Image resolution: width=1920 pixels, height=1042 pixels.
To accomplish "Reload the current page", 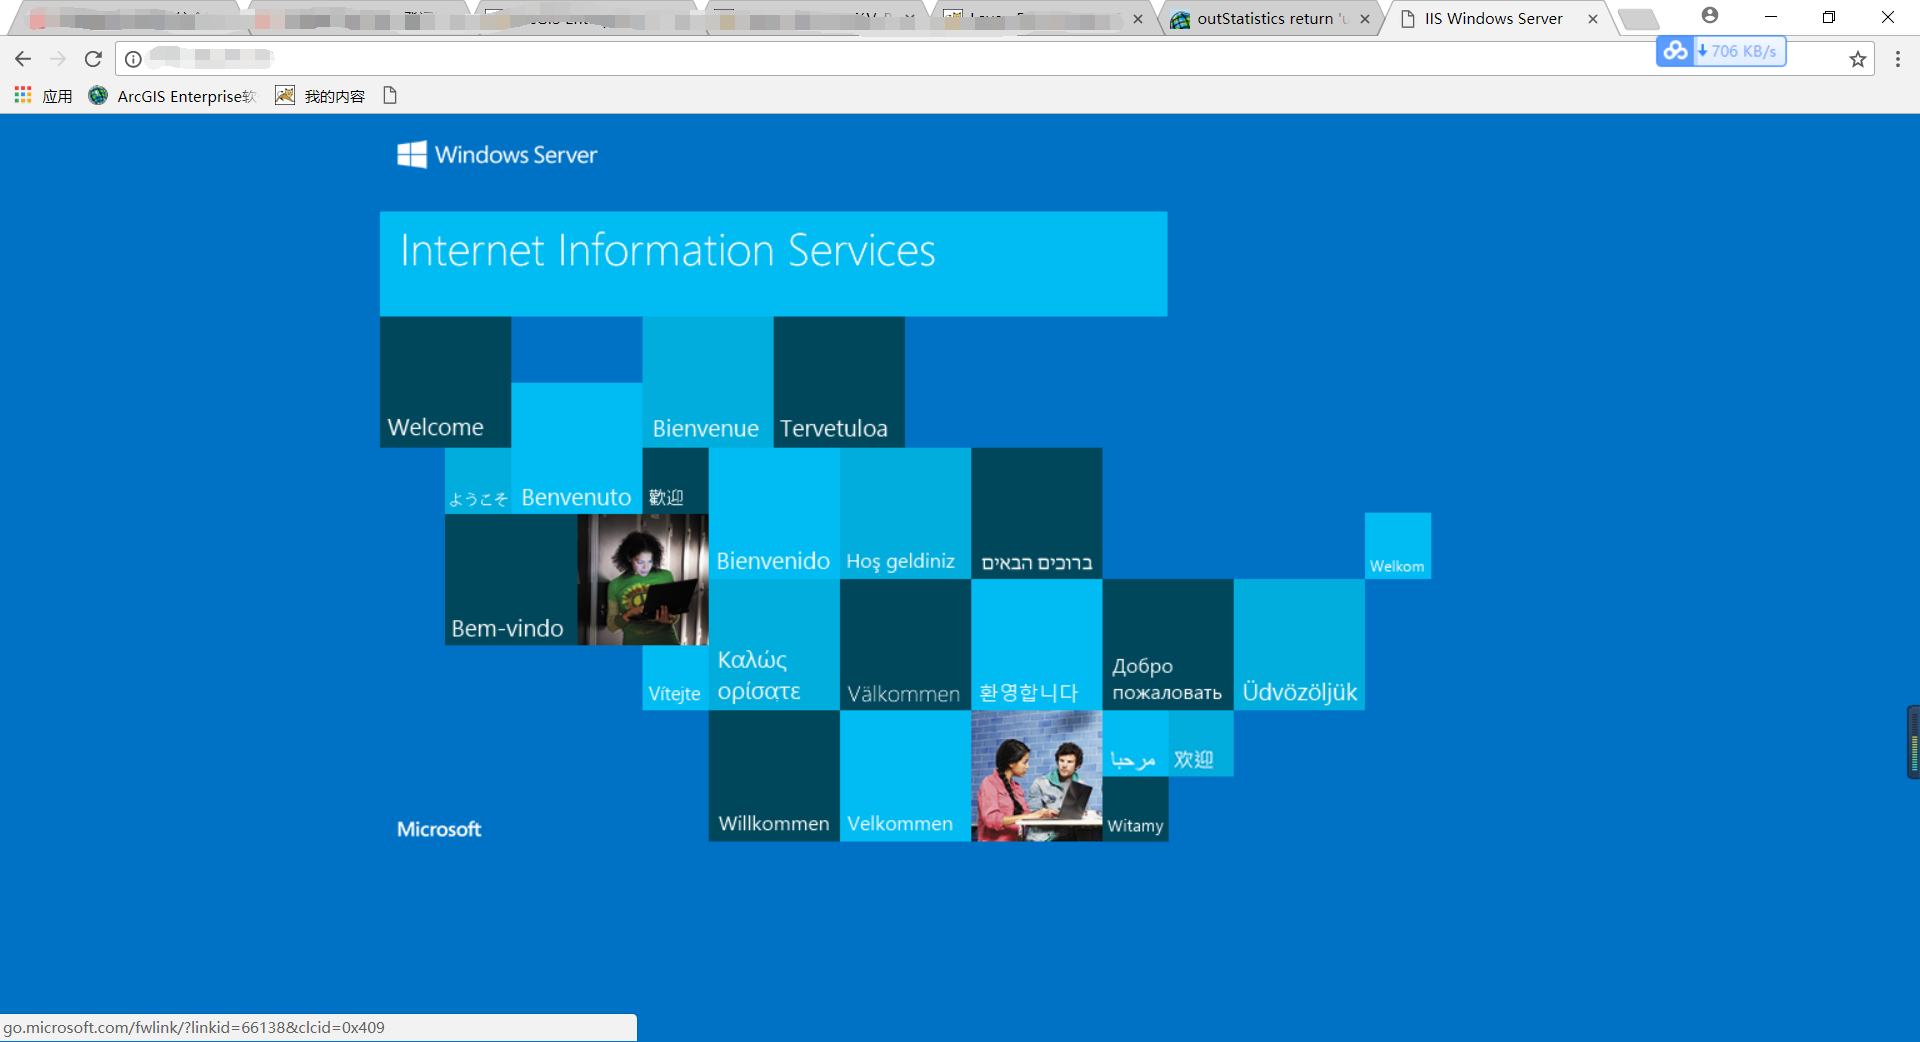I will (x=93, y=59).
